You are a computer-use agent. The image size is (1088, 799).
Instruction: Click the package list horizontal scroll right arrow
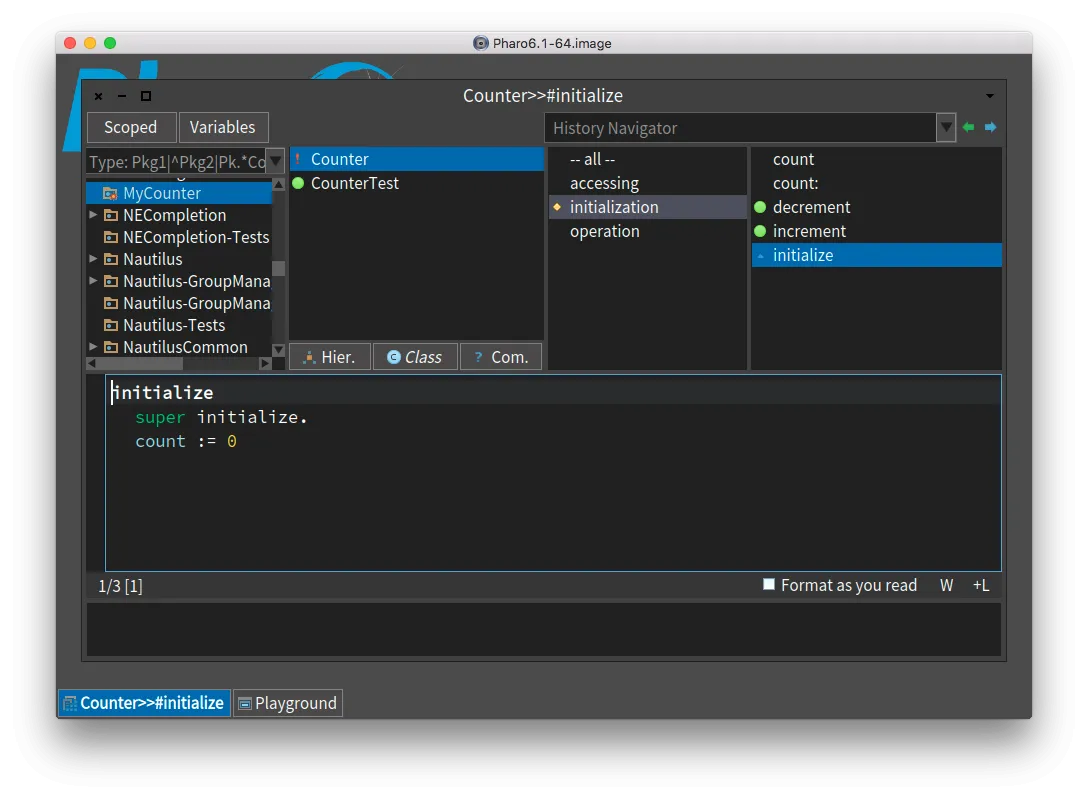[x=265, y=363]
